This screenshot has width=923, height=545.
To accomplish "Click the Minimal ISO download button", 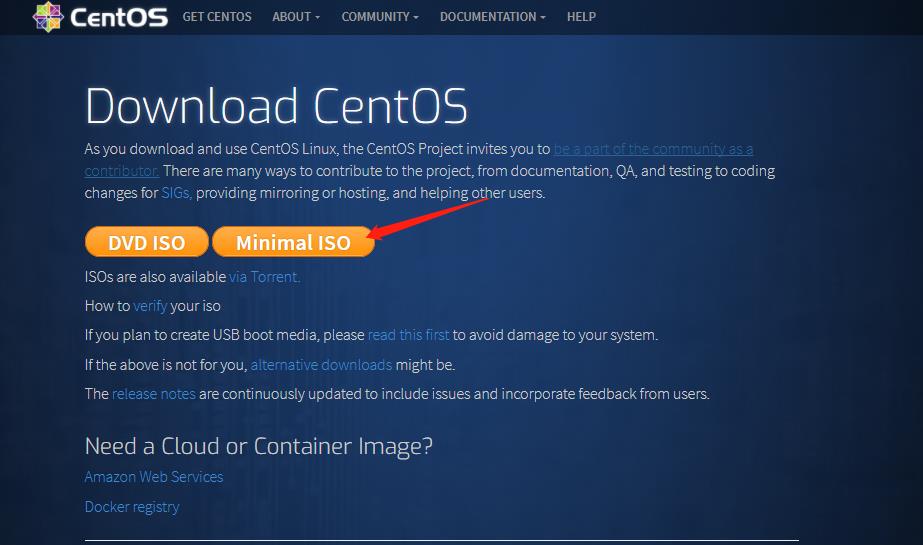I will (293, 242).
